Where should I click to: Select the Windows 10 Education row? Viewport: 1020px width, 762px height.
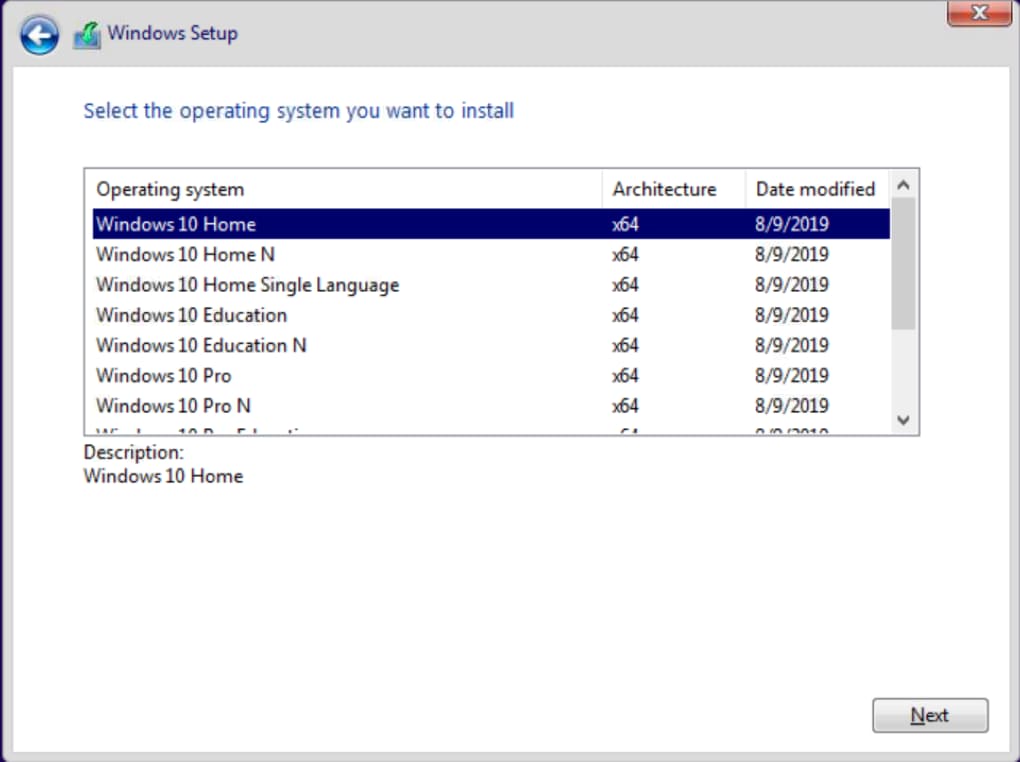(x=191, y=315)
